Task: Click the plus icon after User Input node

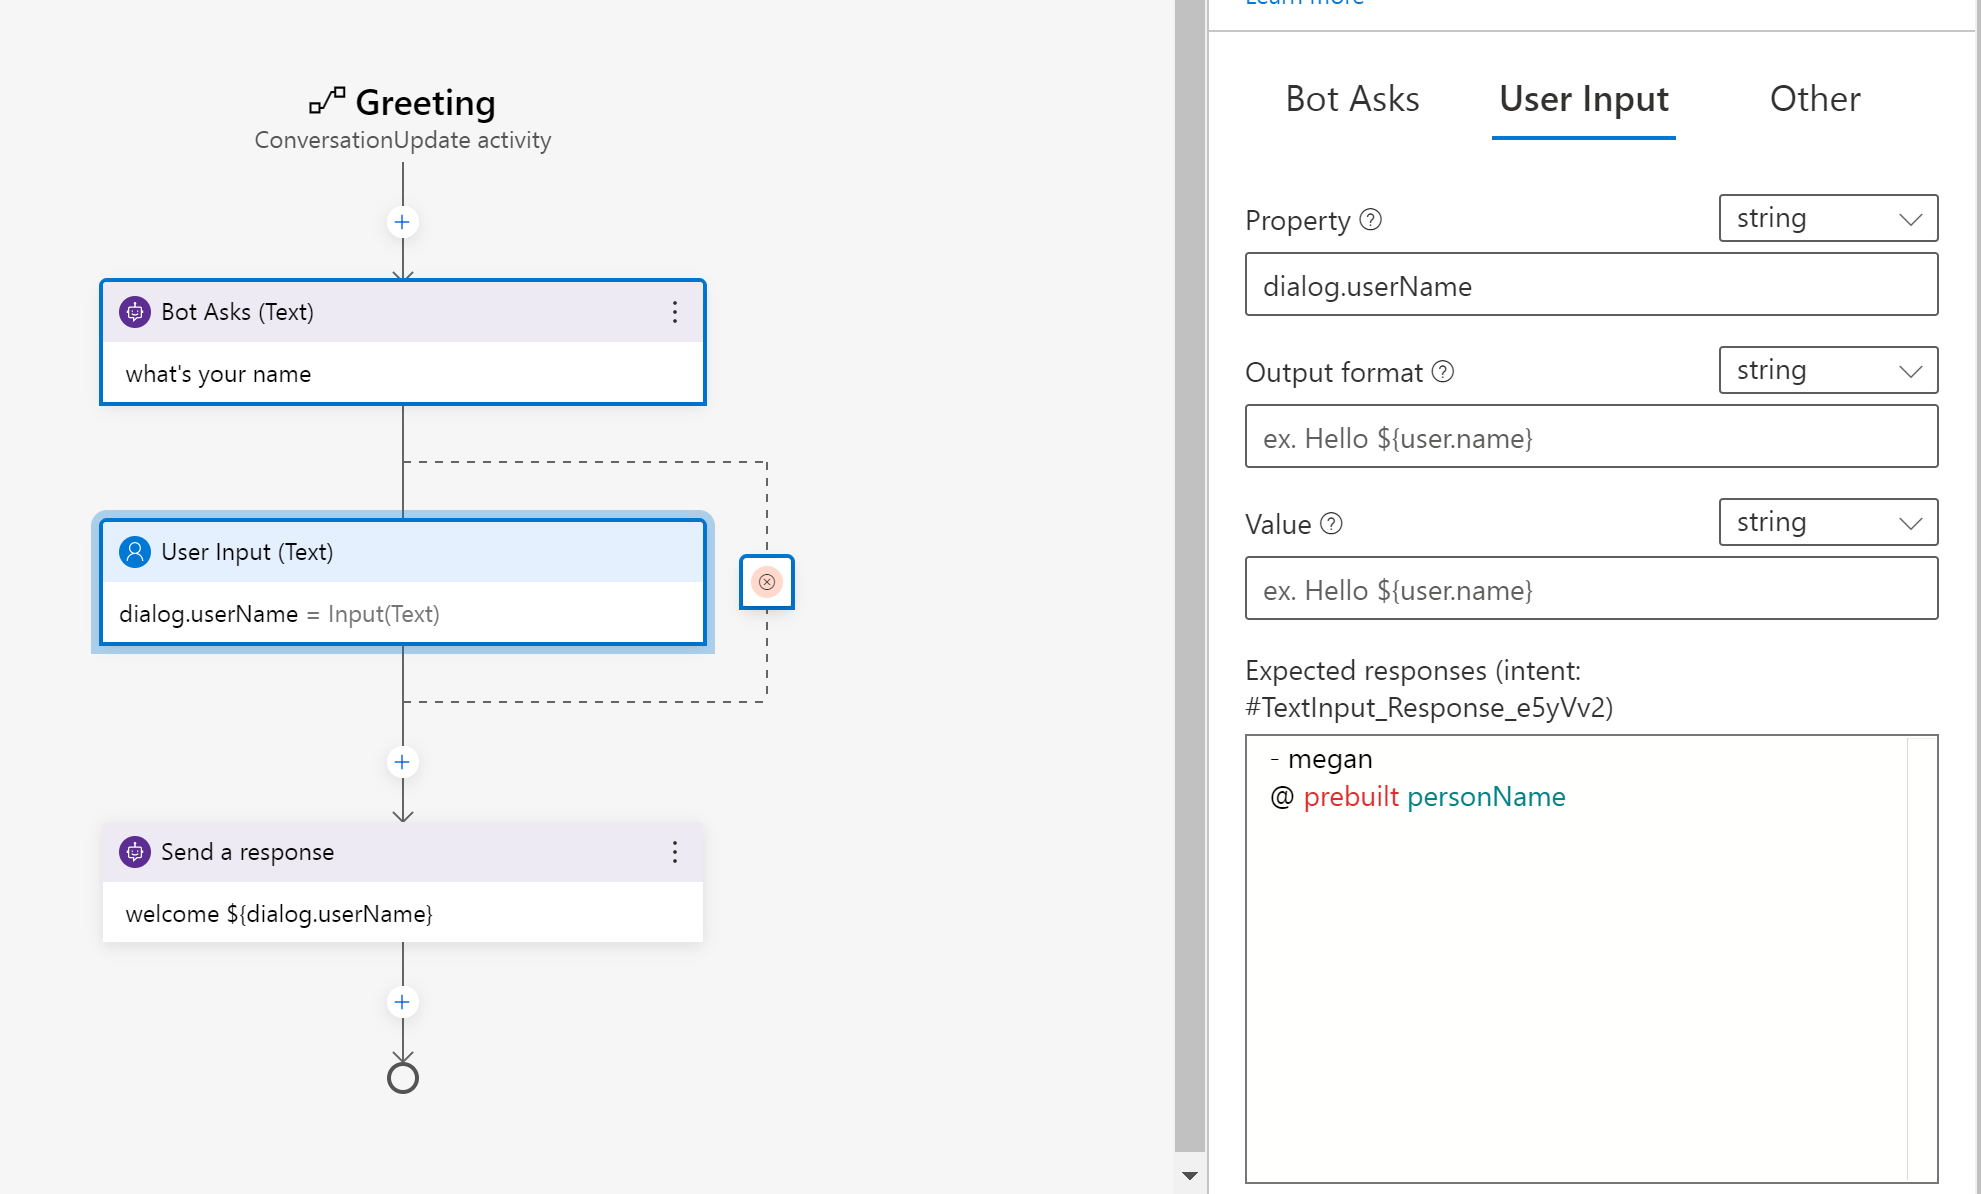Action: coord(402,762)
